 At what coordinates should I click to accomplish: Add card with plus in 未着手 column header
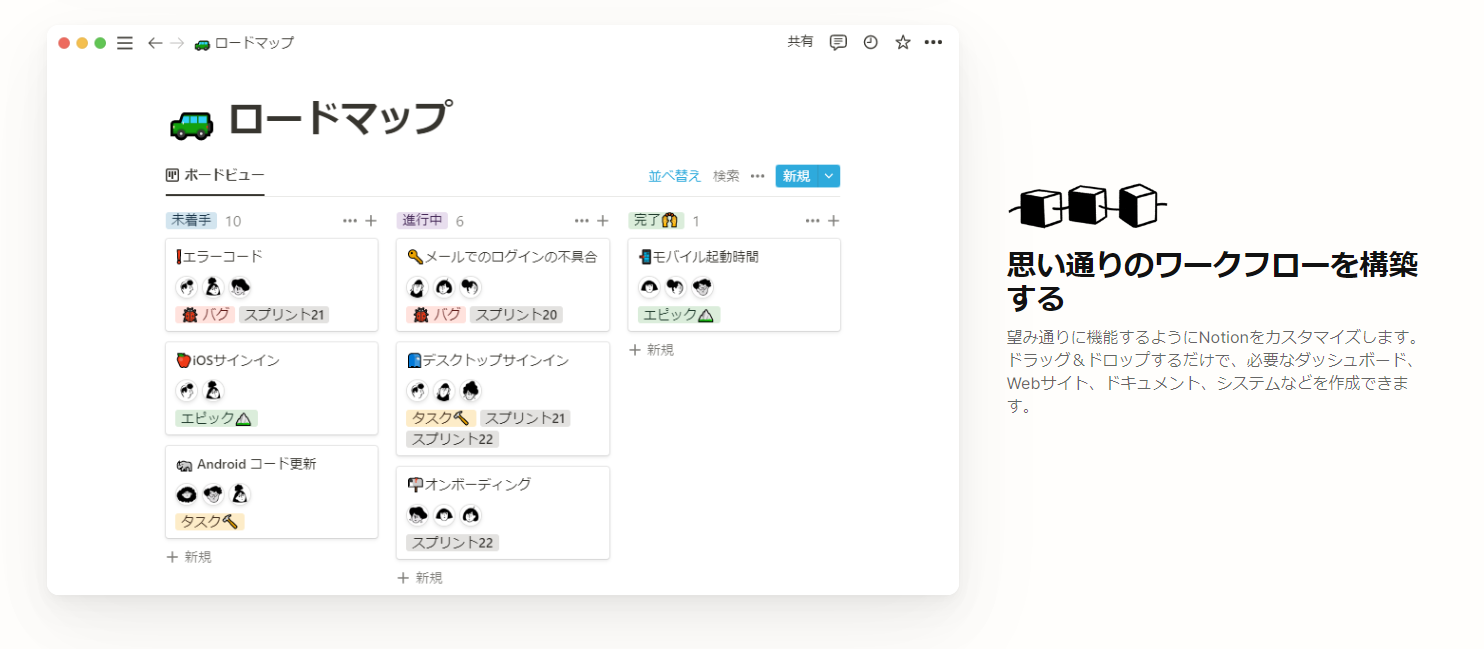pos(371,221)
